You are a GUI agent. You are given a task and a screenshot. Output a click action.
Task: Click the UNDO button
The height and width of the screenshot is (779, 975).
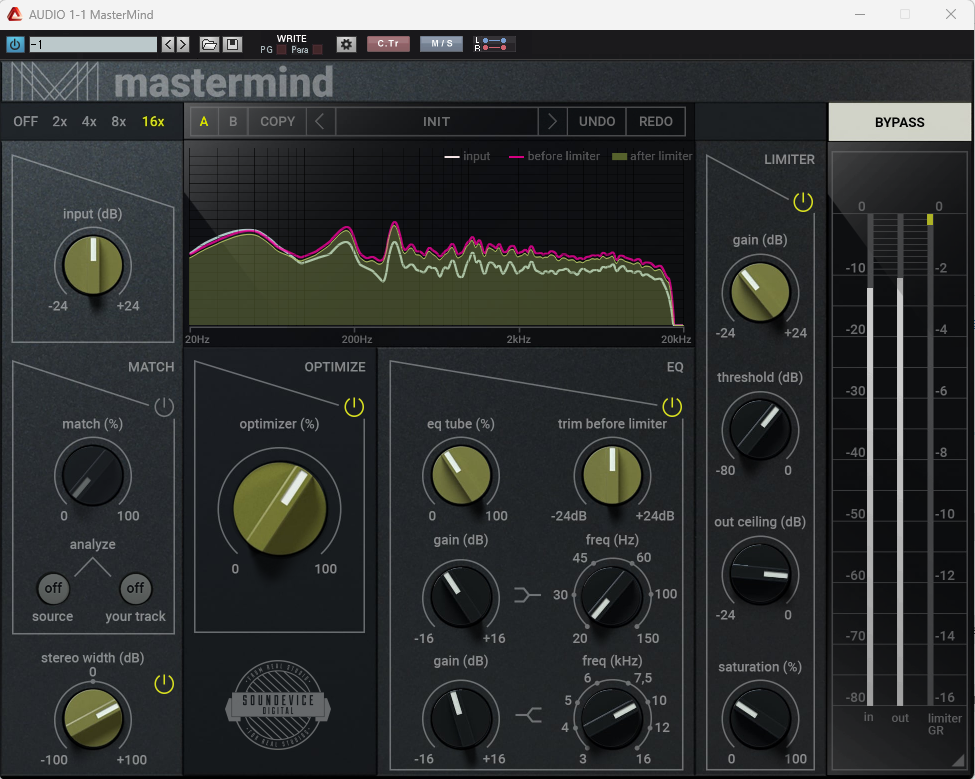[597, 121]
